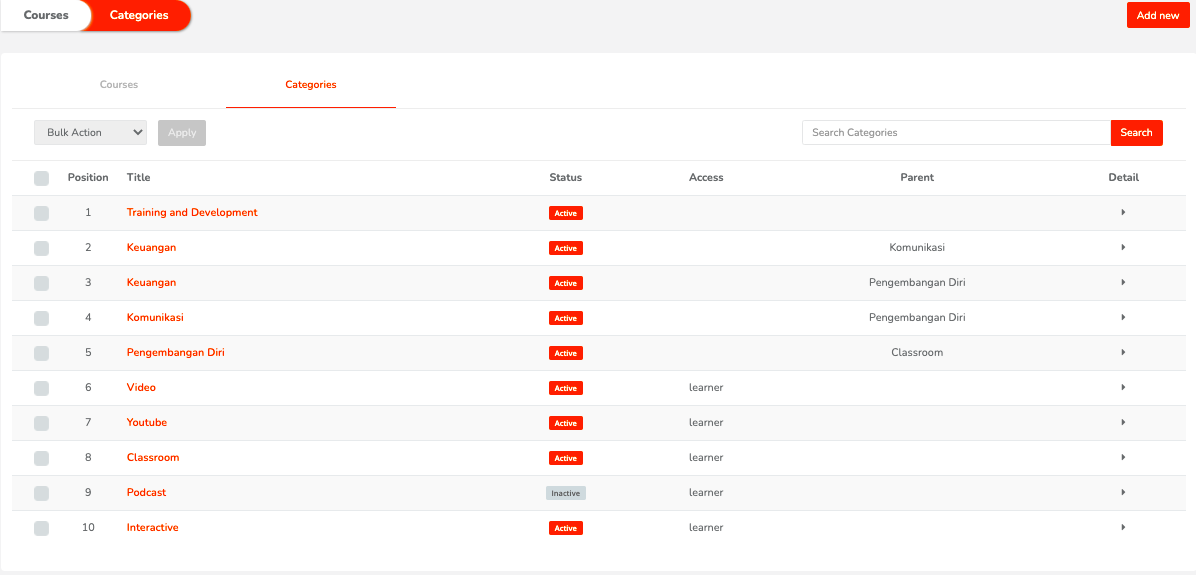The width and height of the screenshot is (1196, 575).
Task: Open the Courses tab in the panel
Action: click(119, 85)
